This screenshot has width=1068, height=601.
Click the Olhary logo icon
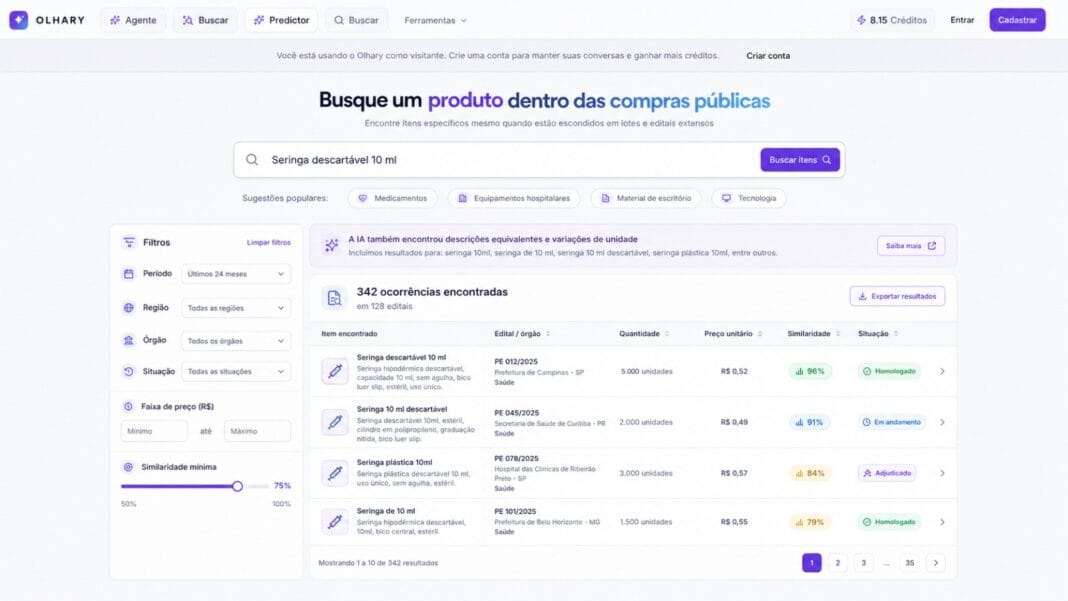(18, 20)
